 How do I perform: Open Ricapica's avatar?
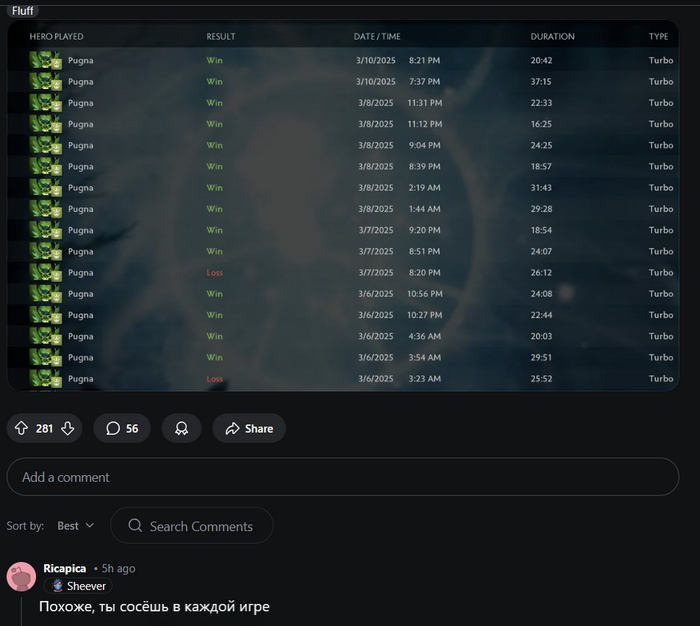pos(21,576)
